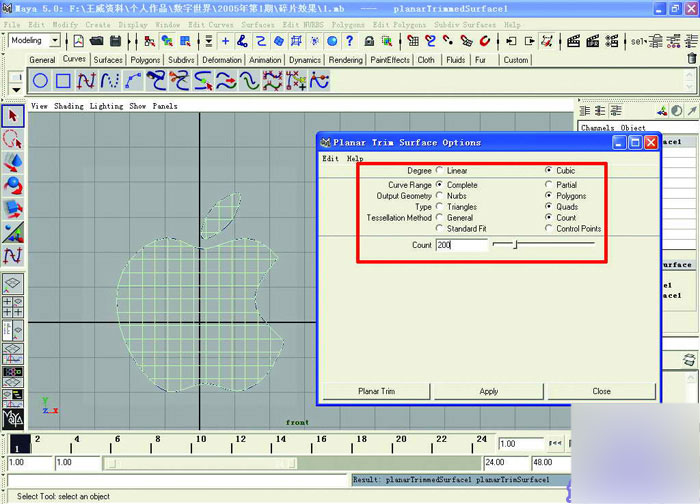Select the arrow Select tool in toolbox
Screen dimensions: 700x504
[x=12, y=118]
